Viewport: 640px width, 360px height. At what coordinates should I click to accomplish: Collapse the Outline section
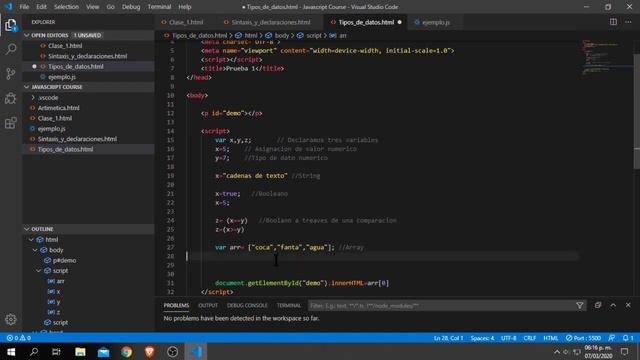point(27,229)
